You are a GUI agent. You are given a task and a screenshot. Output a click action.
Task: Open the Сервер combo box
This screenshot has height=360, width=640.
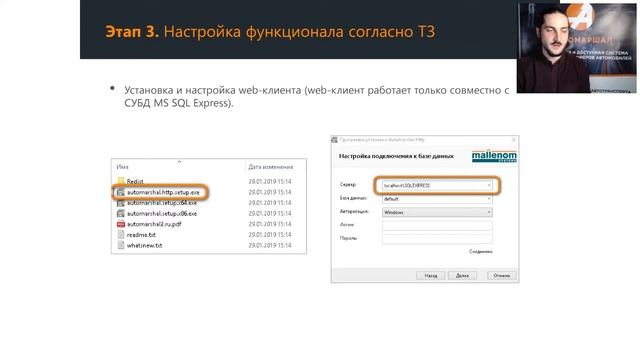coord(437,185)
